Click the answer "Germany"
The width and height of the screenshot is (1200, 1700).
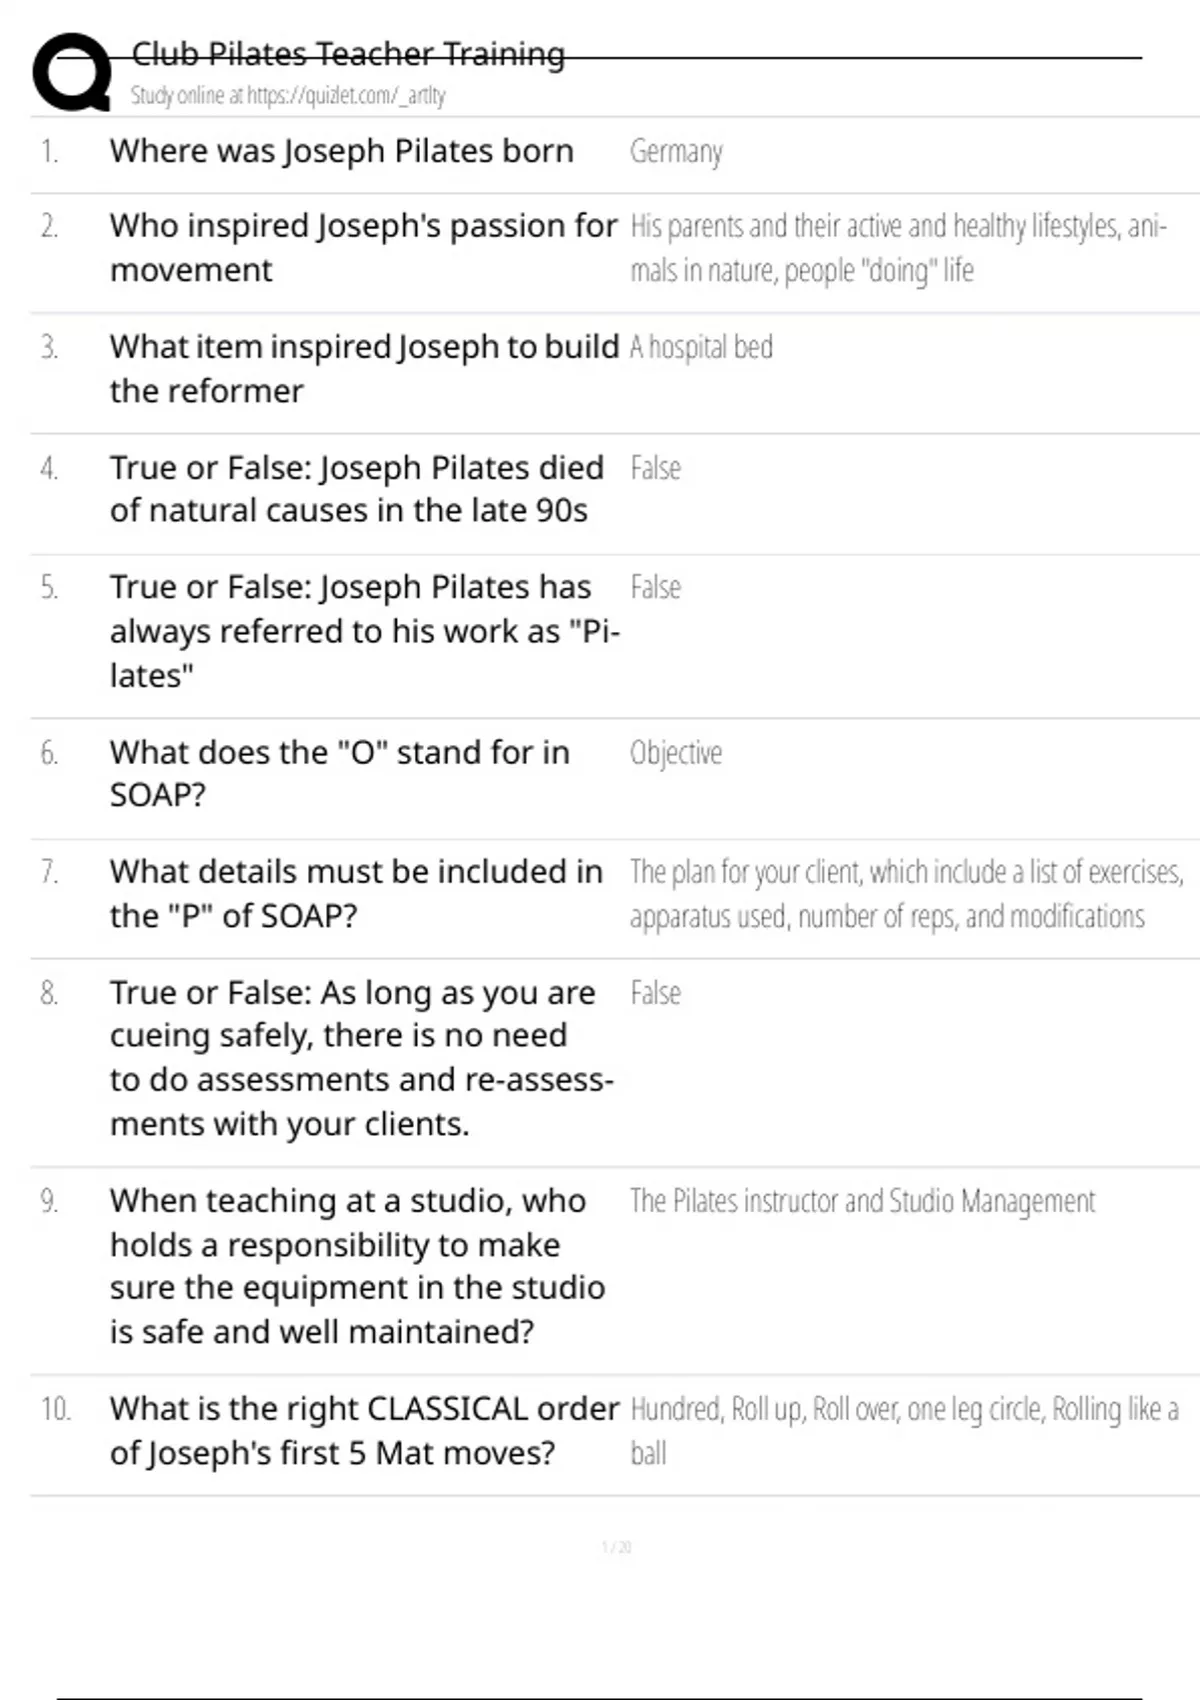[676, 152]
